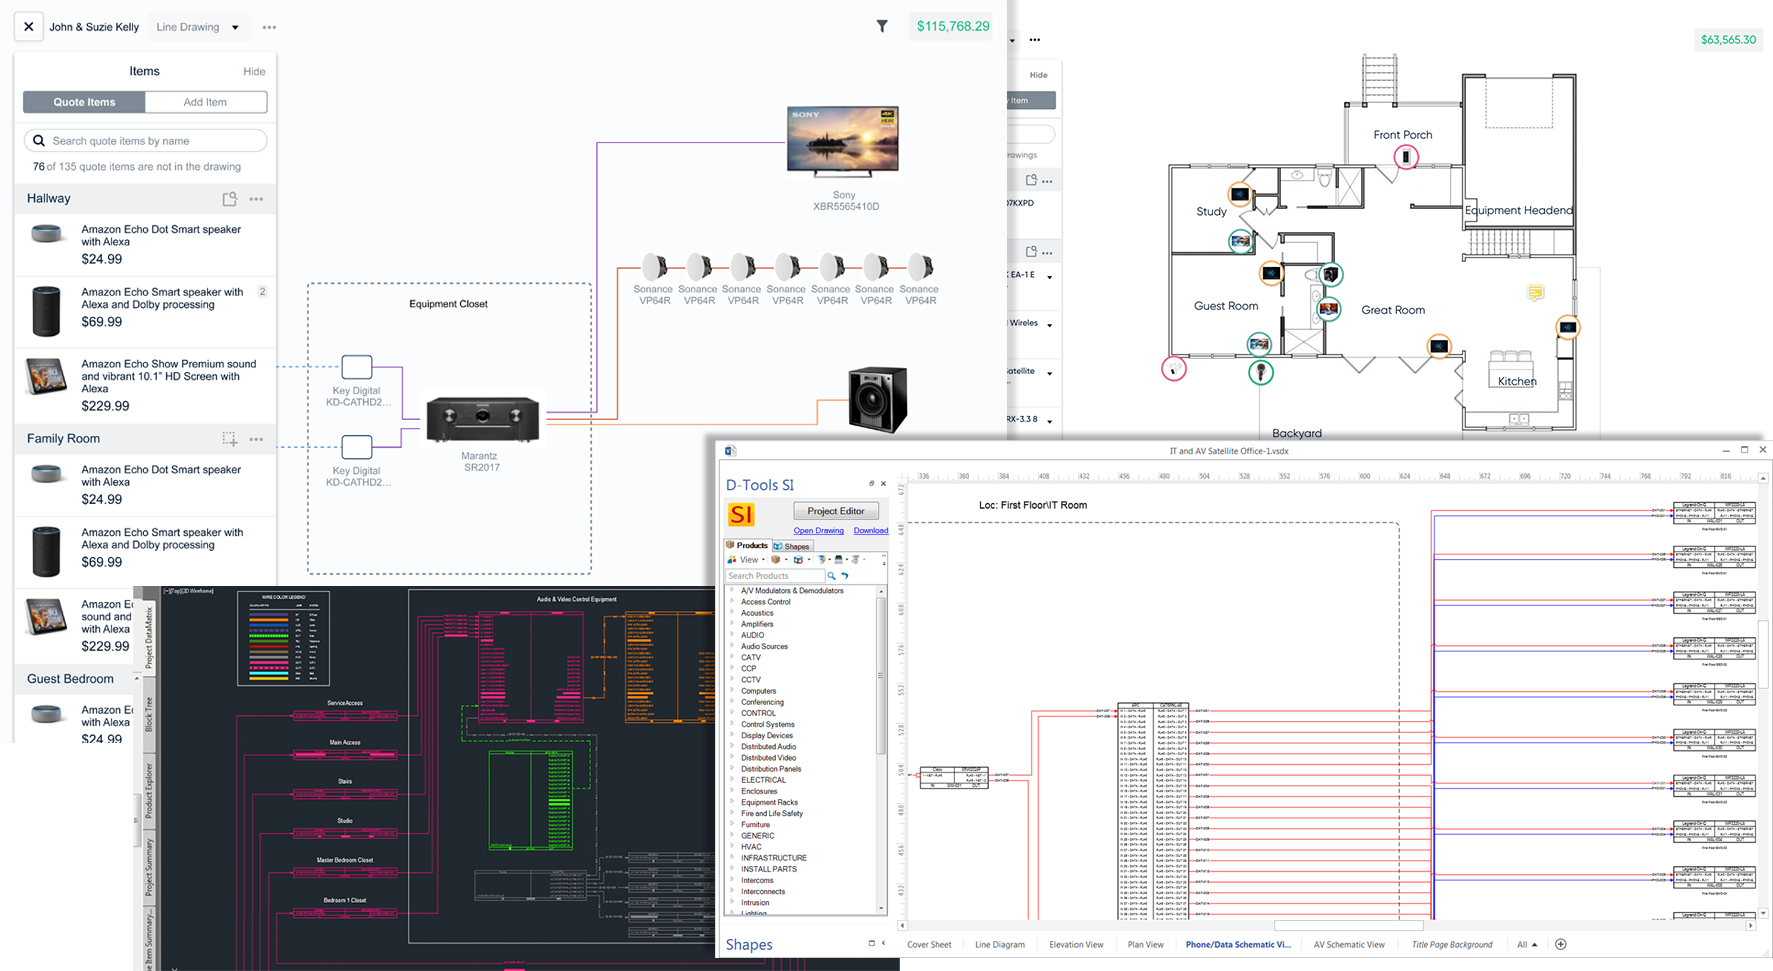1773x971 pixels.
Task: Switch to the Add Item tab
Action: (205, 102)
